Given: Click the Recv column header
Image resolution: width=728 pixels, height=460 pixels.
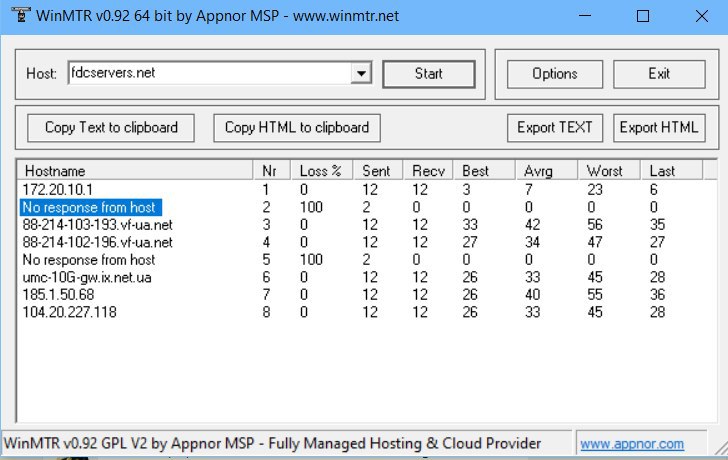Looking at the screenshot, I should [428, 171].
